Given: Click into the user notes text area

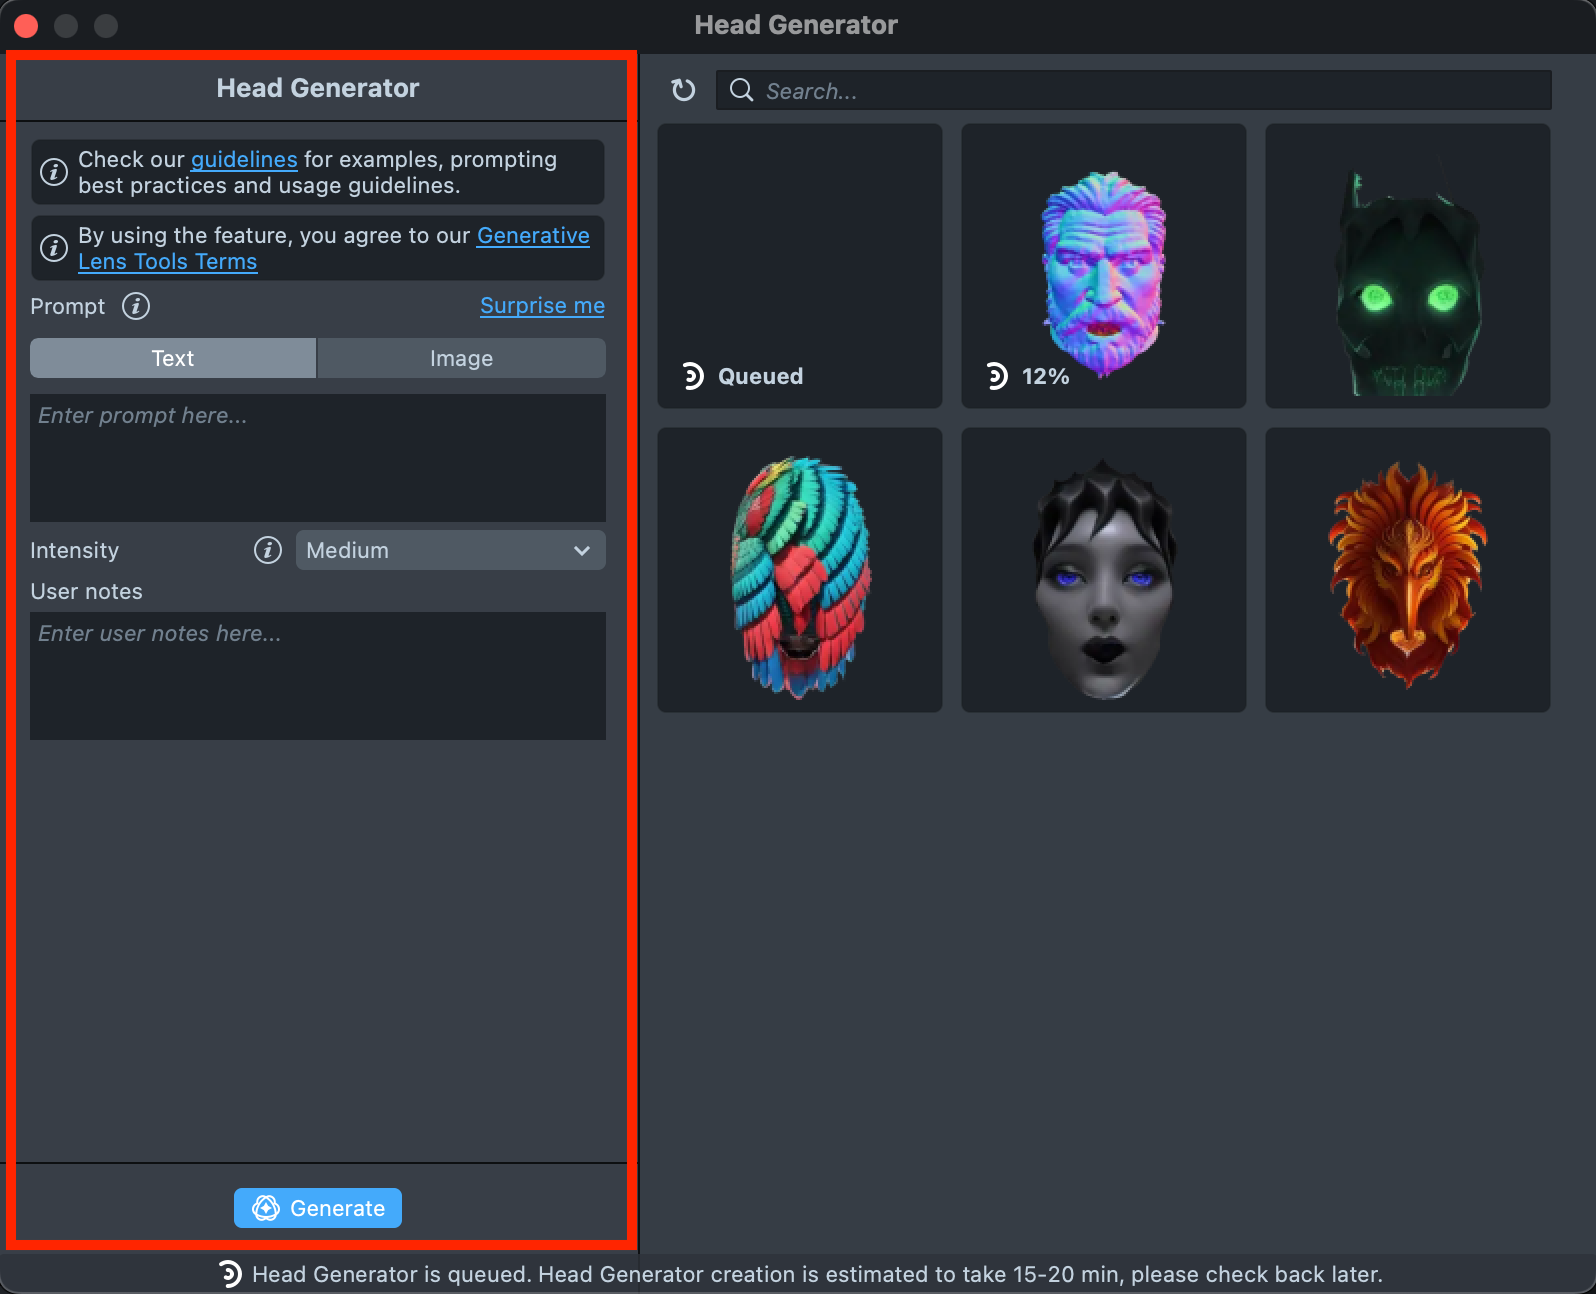Looking at the screenshot, I should coord(318,676).
